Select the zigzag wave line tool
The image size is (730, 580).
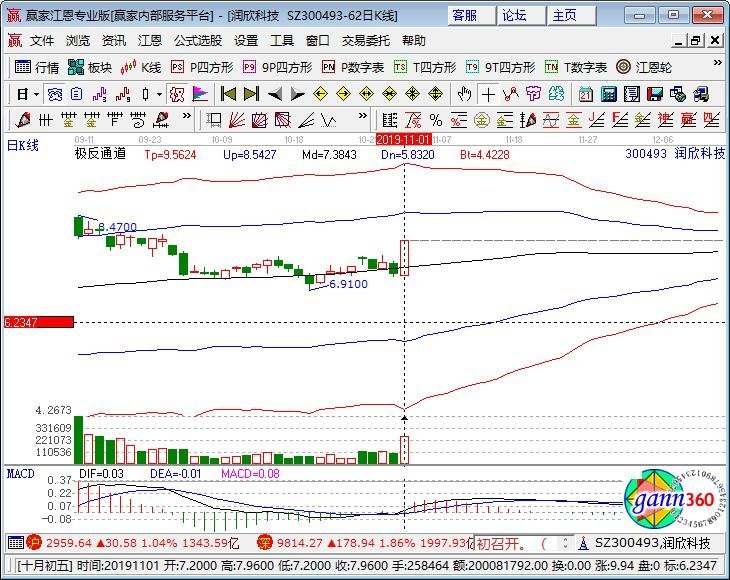pos(329,121)
